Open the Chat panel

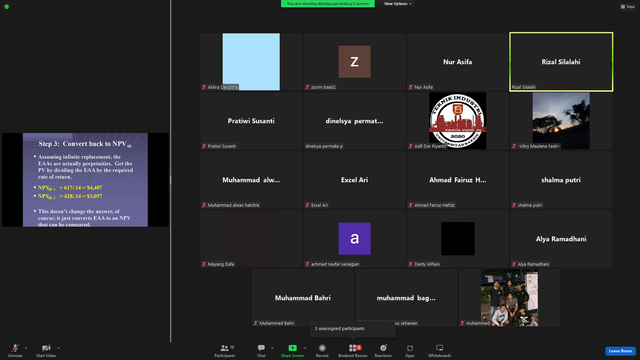[261, 350]
